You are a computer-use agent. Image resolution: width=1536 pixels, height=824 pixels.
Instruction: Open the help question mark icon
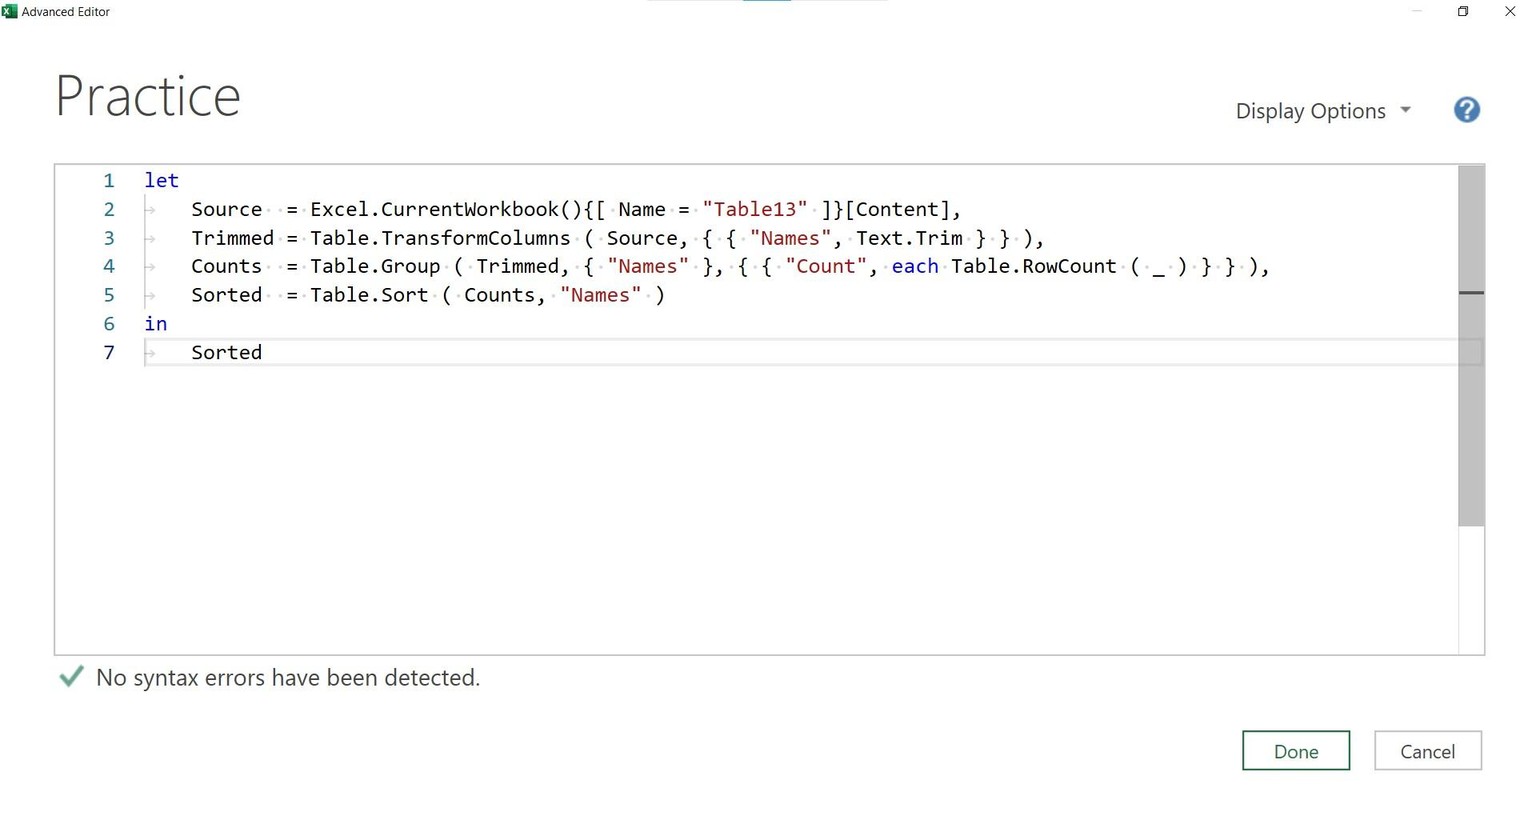point(1466,110)
